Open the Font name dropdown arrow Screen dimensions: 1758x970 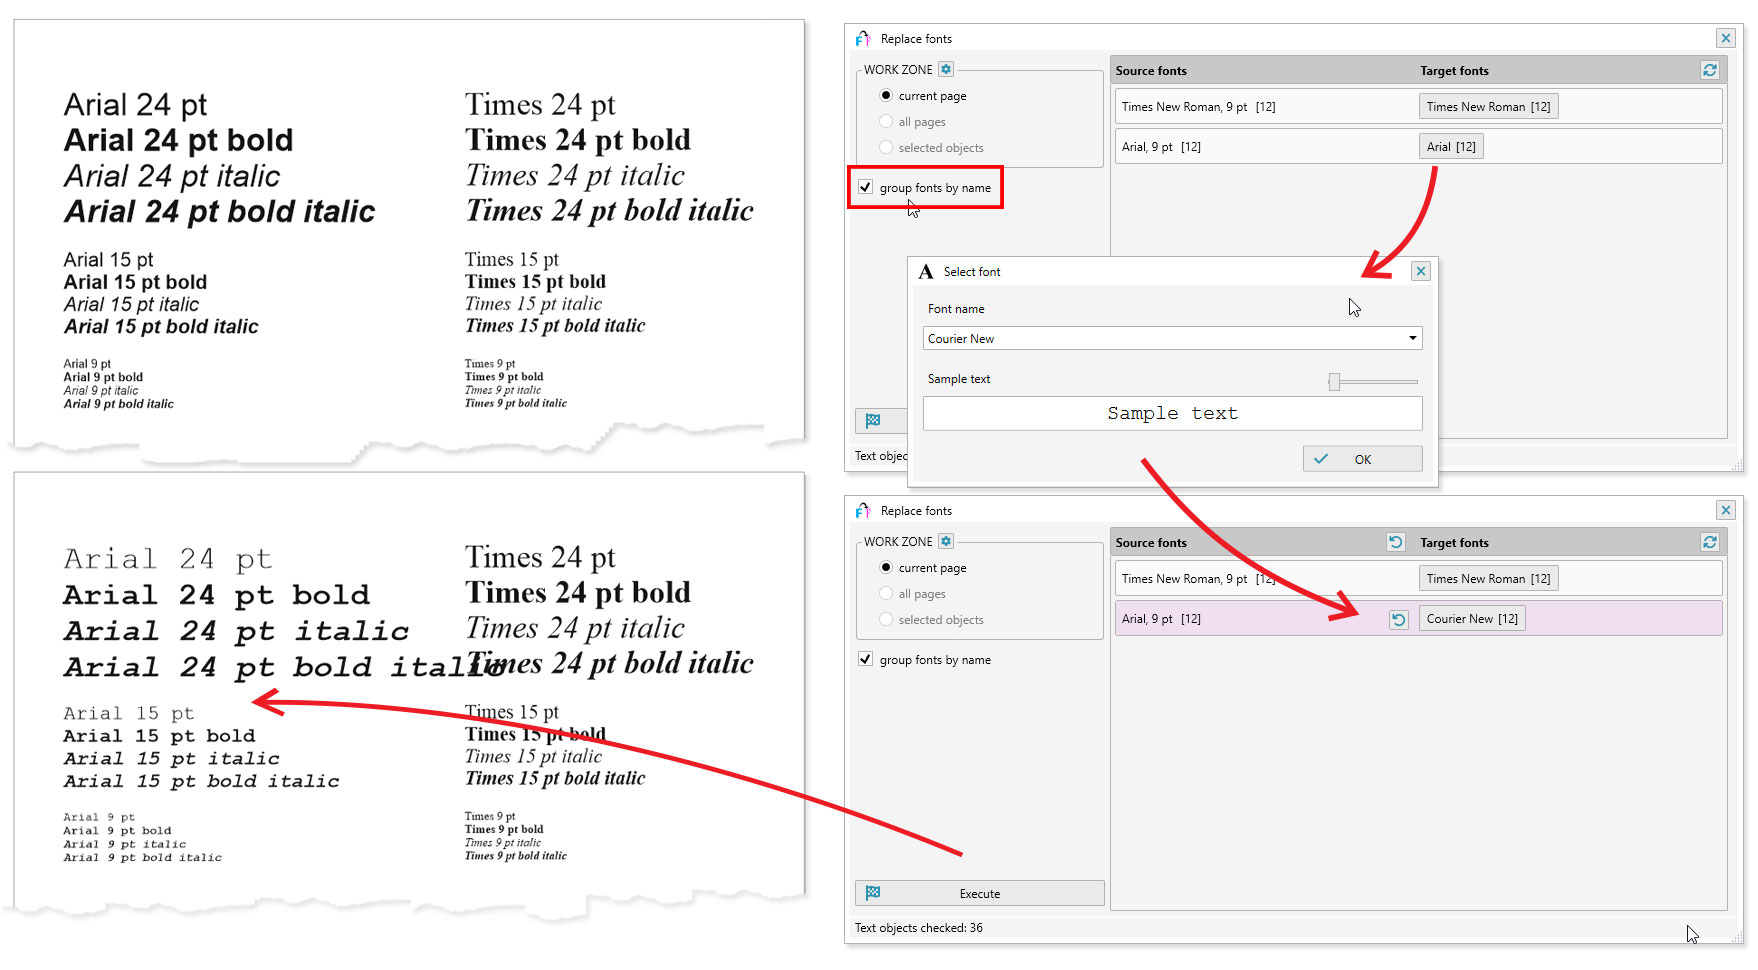point(1412,338)
